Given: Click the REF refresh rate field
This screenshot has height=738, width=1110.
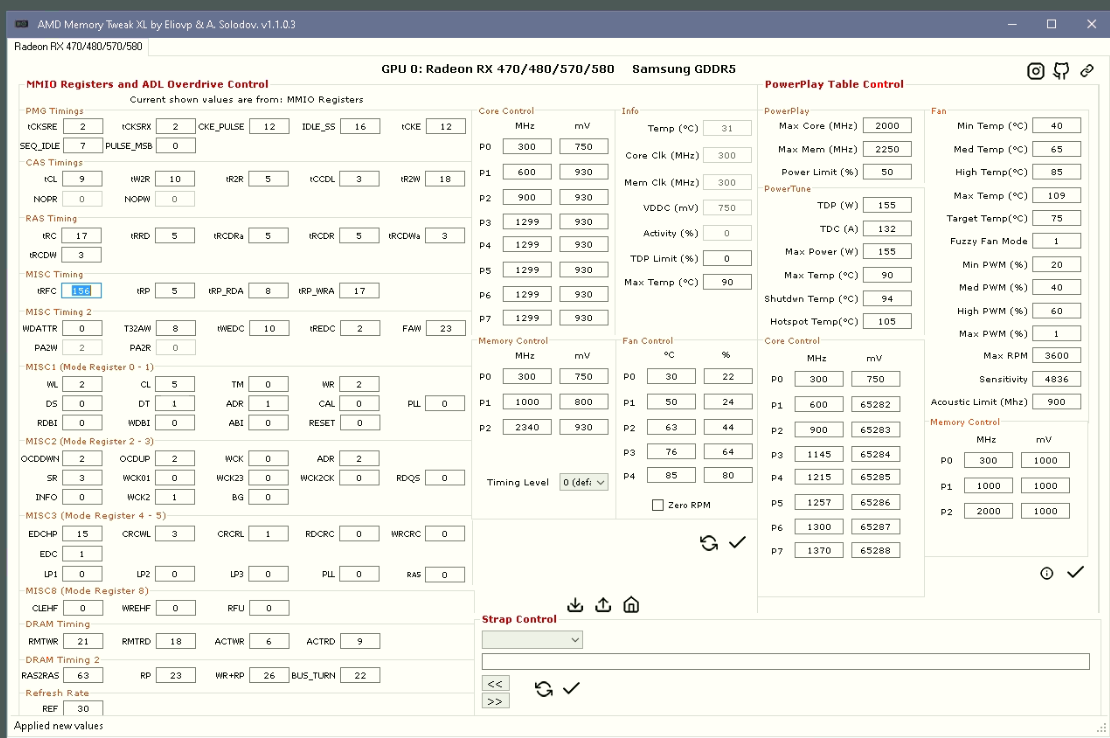Looking at the screenshot, I should [83, 708].
